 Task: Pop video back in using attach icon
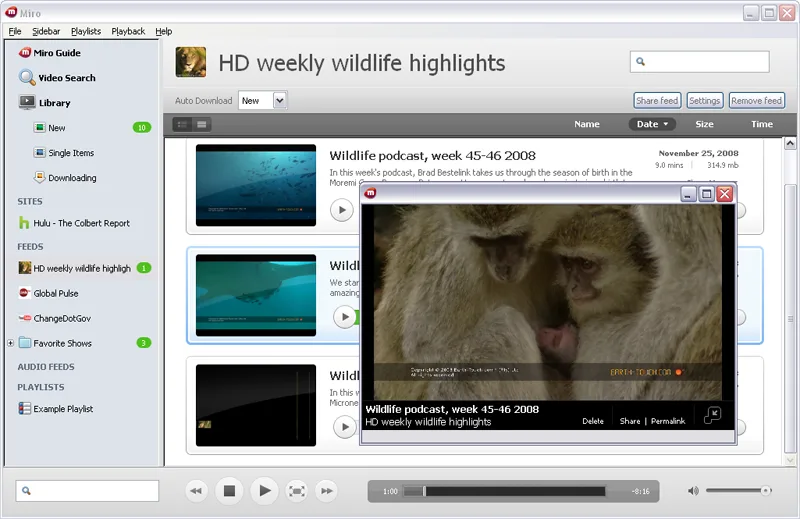(712, 415)
